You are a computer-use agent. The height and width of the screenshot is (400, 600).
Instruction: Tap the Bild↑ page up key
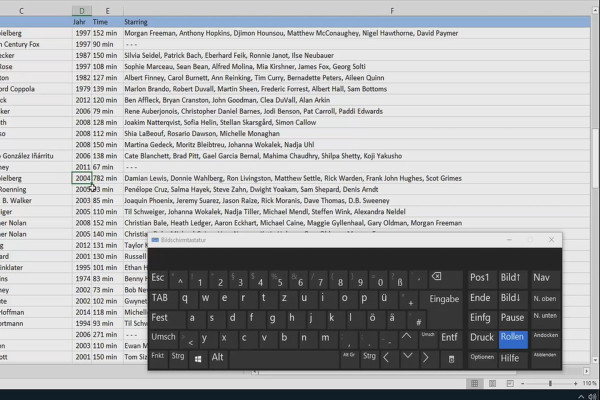[512, 279]
